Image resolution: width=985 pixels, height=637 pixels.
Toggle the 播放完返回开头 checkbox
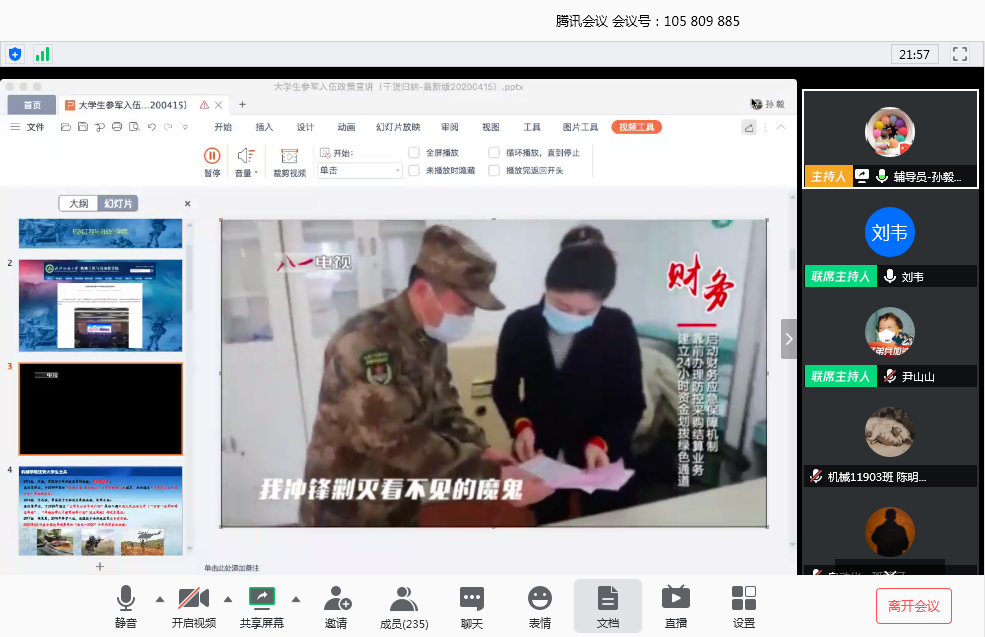[x=494, y=171]
